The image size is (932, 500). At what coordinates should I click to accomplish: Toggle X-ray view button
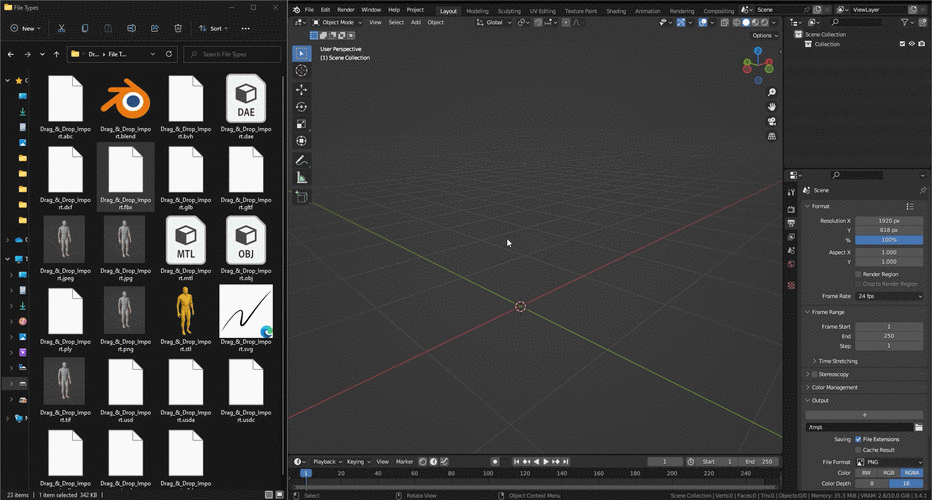coord(724,23)
